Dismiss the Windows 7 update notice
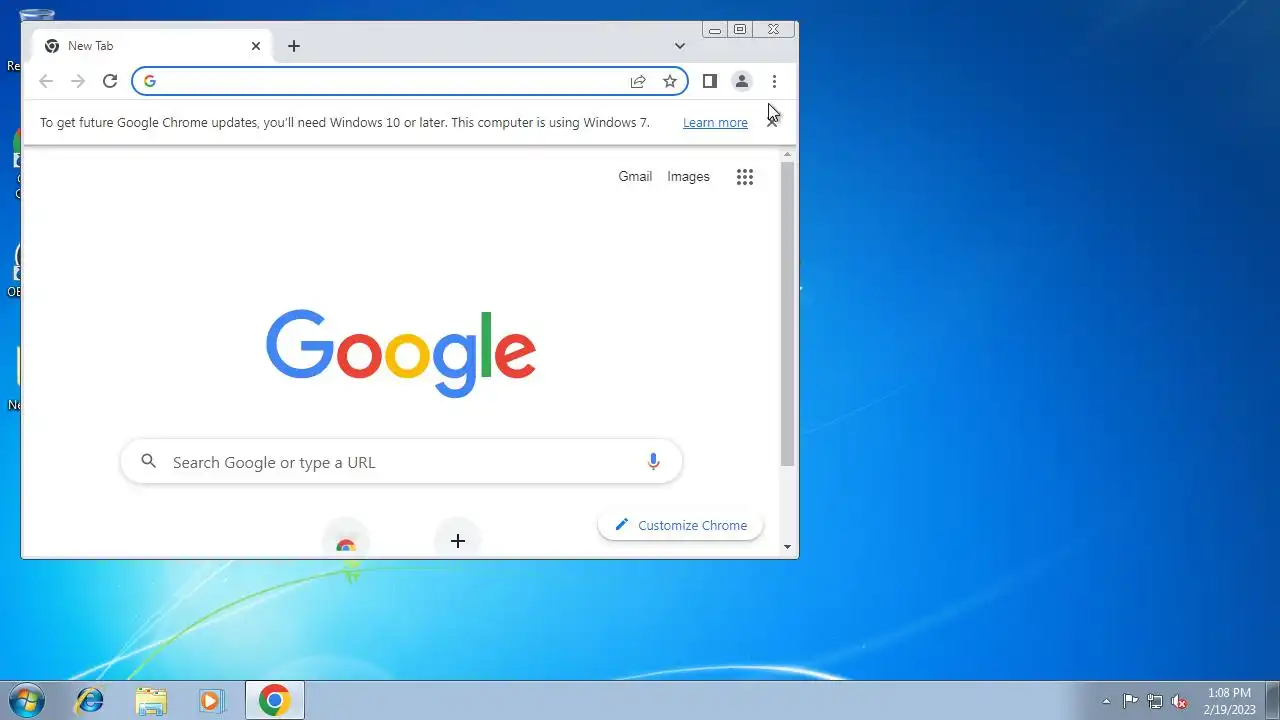The width and height of the screenshot is (1280, 720). [772, 122]
